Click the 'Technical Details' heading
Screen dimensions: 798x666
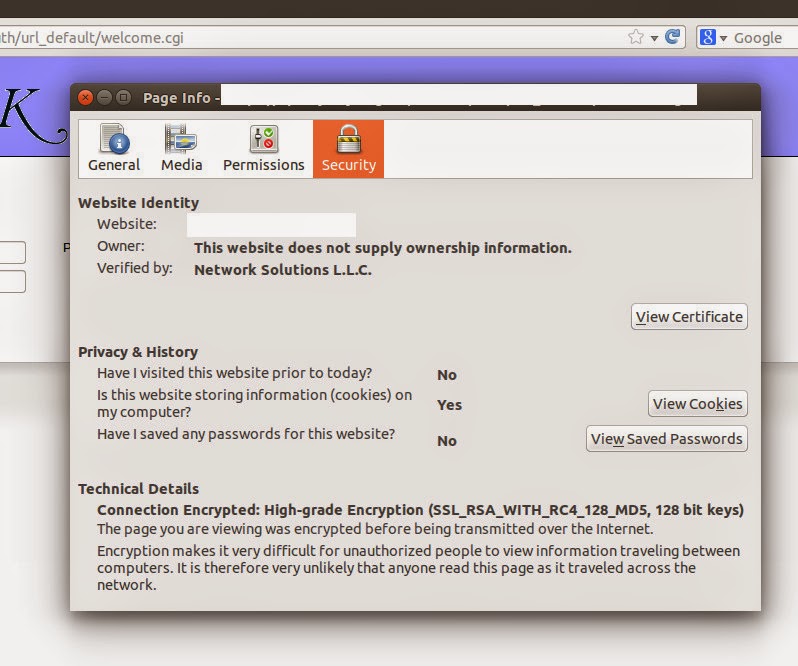click(x=138, y=489)
